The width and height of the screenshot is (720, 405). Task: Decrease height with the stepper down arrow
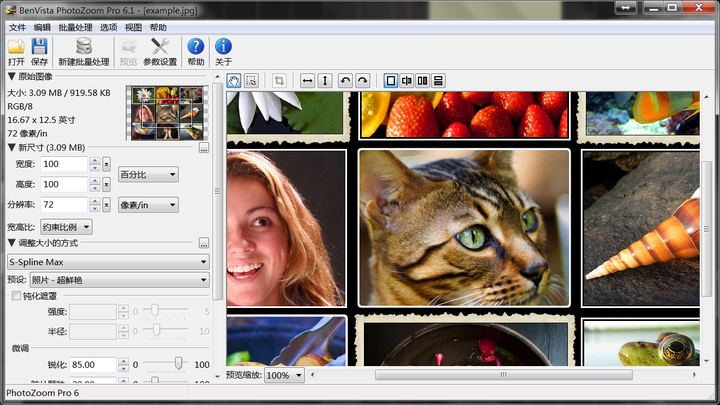pyautogui.click(x=95, y=188)
